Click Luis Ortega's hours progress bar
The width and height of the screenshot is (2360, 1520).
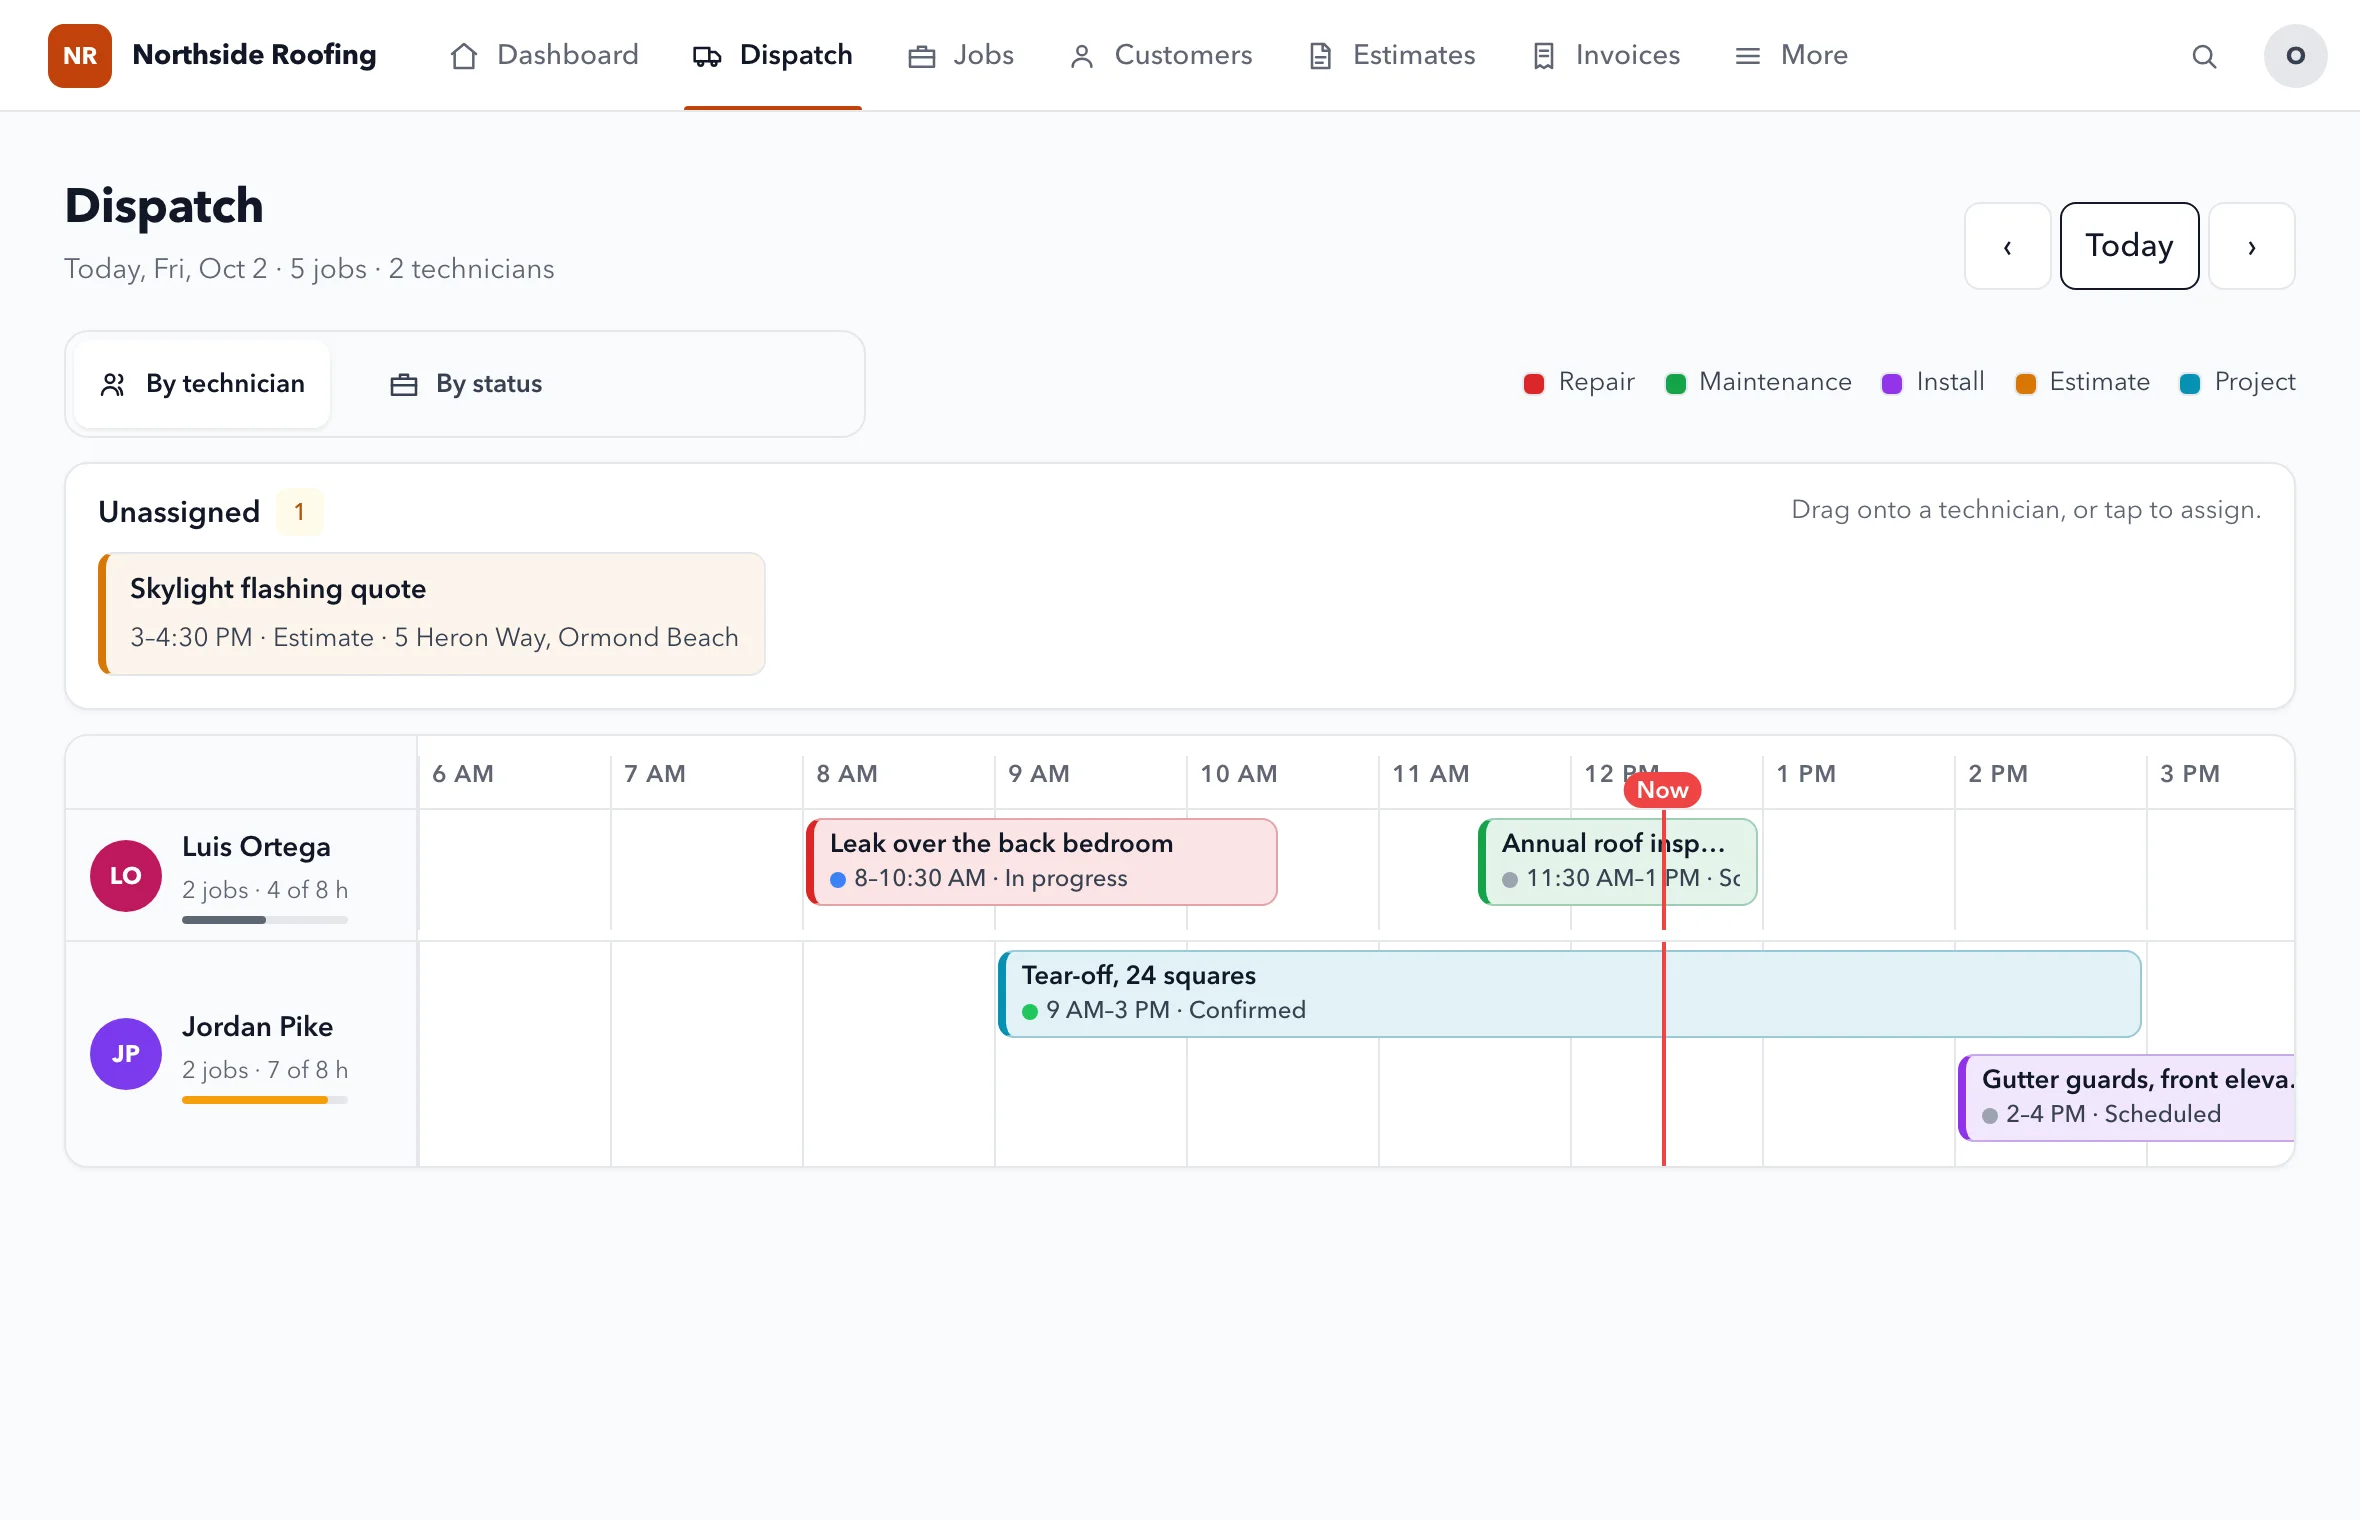265,920
